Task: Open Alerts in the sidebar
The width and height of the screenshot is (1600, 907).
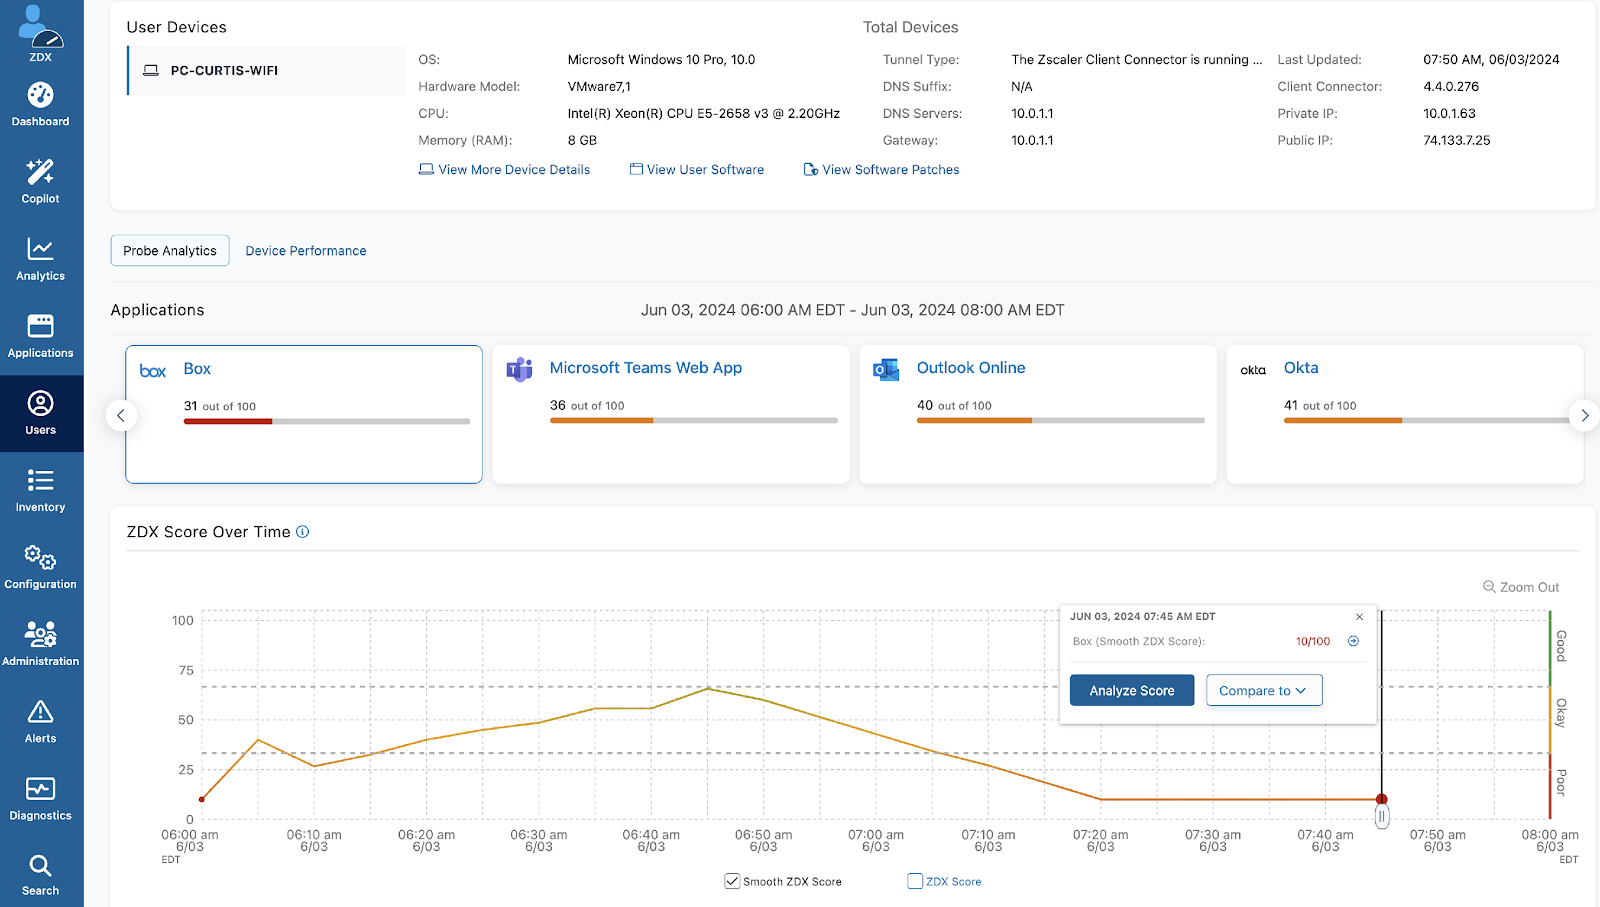Action: pyautogui.click(x=40, y=722)
